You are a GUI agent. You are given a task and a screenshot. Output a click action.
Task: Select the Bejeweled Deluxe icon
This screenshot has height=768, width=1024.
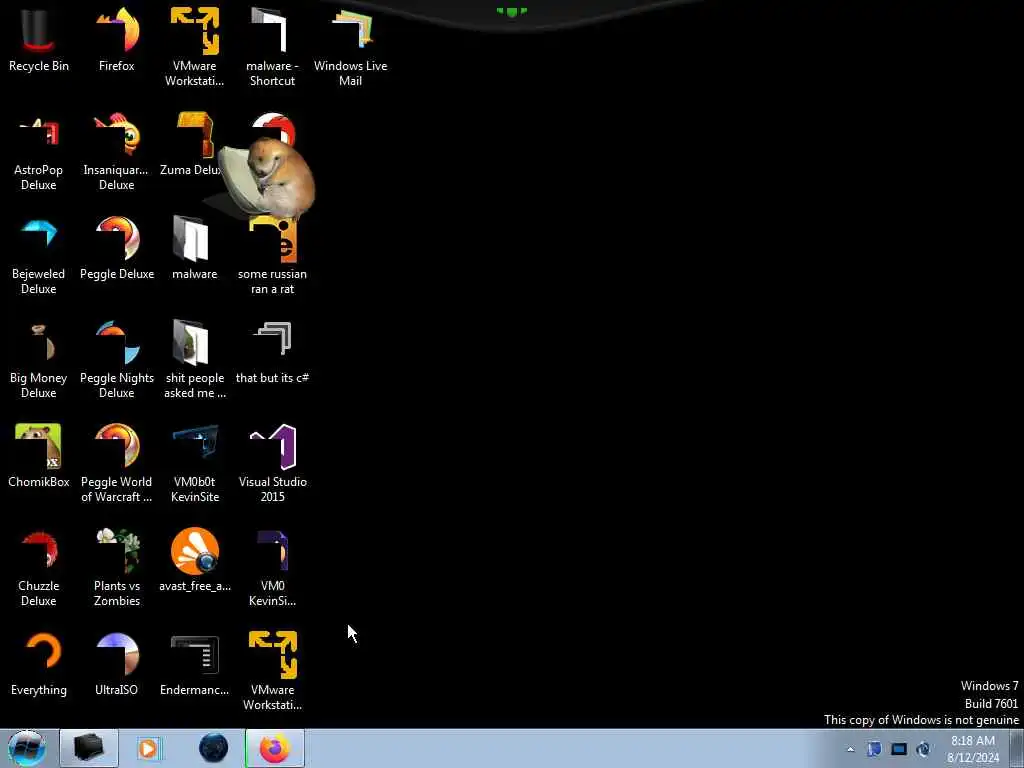tap(39, 256)
